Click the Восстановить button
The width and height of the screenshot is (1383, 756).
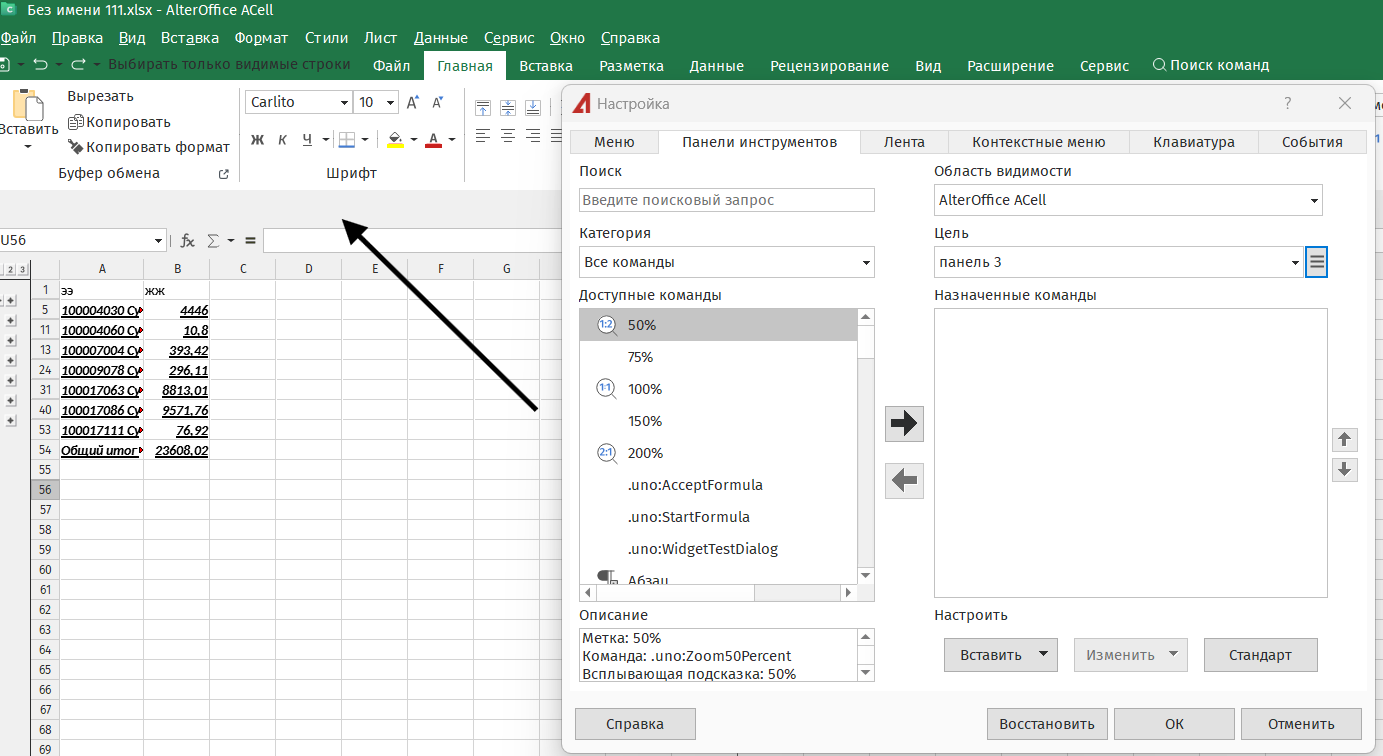point(1046,724)
